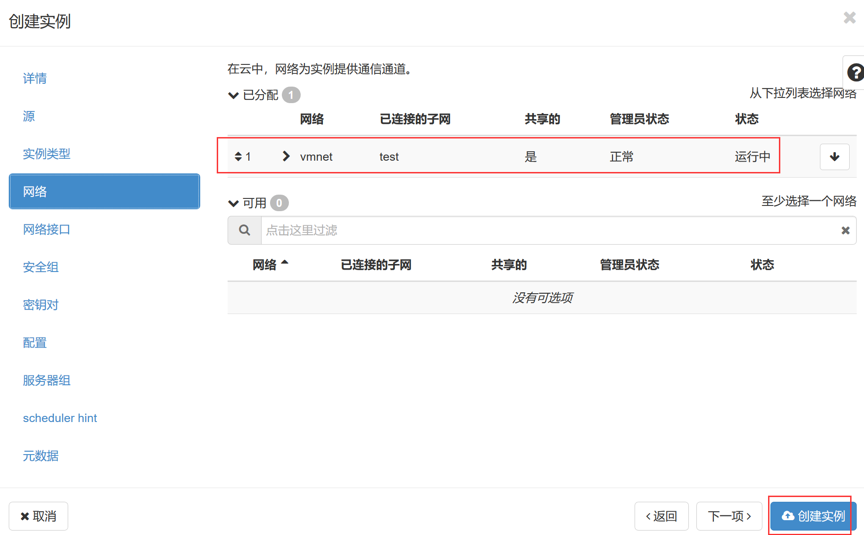Click 管理员状态 header in available table
The image size is (864, 535).
(x=629, y=265)
